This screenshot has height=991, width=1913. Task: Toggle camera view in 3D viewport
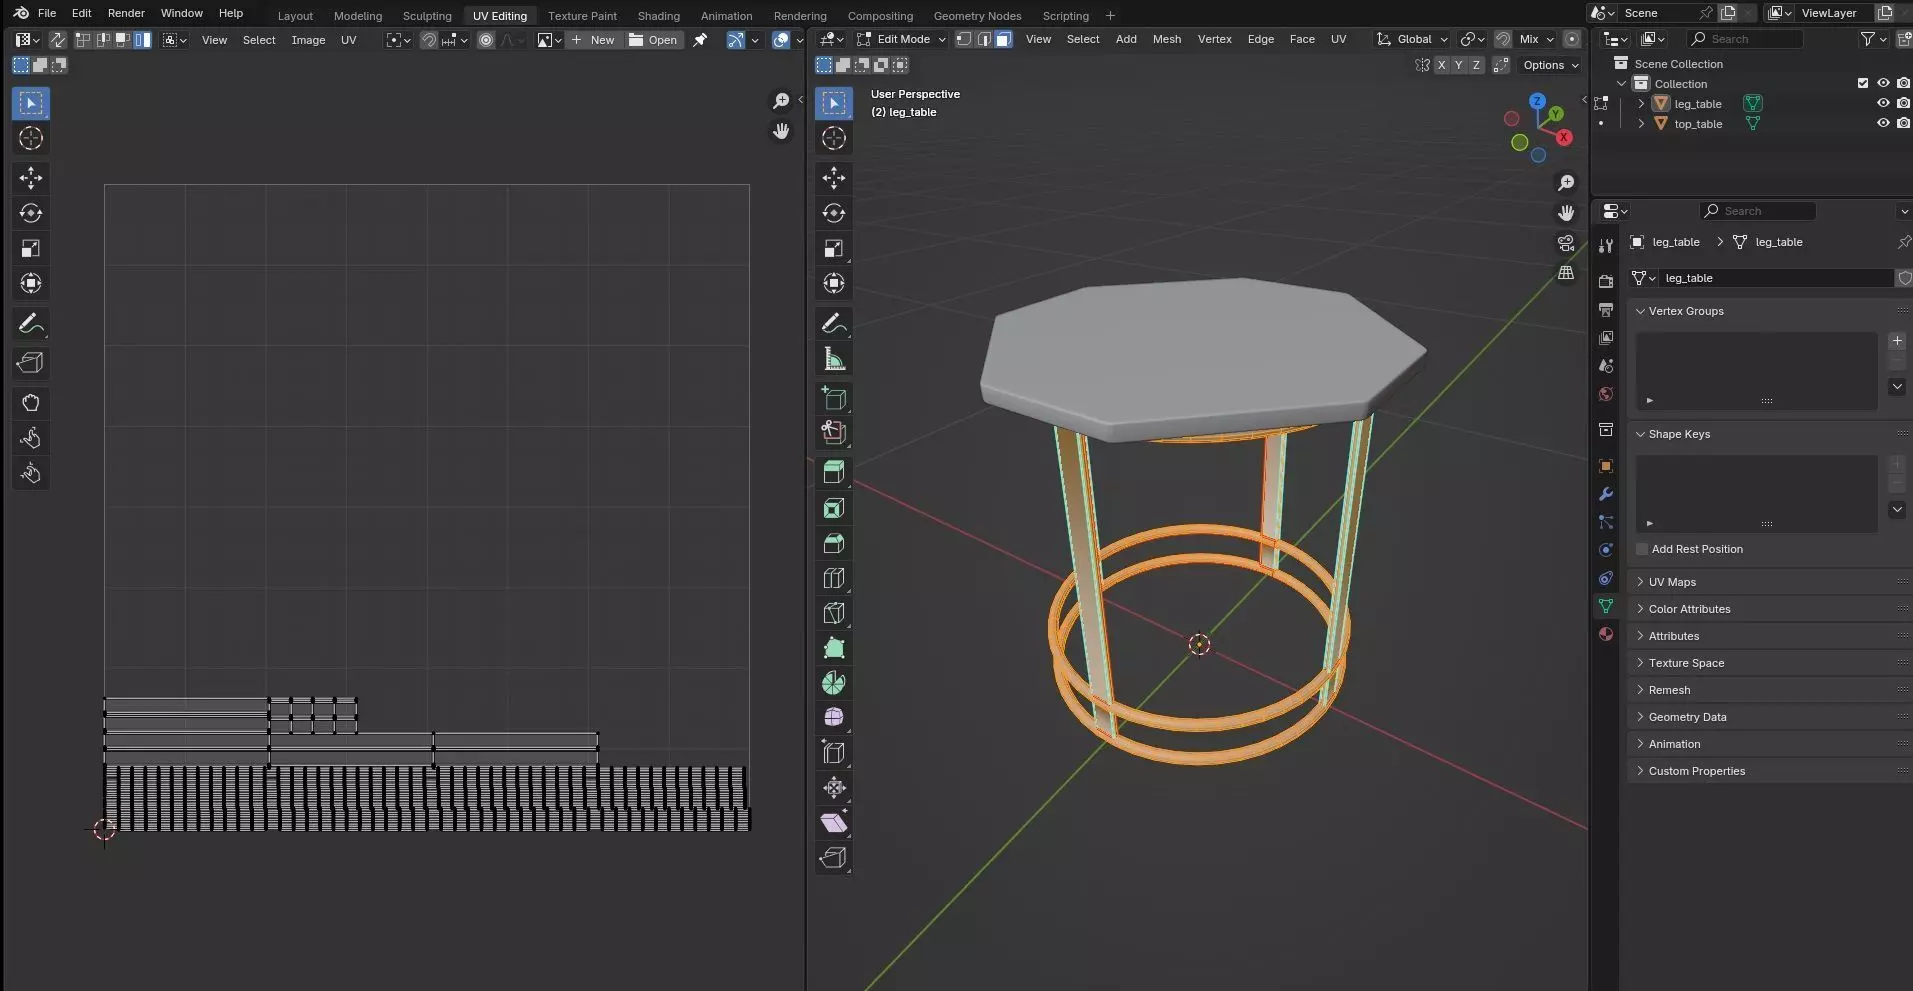pos(1566,243)
